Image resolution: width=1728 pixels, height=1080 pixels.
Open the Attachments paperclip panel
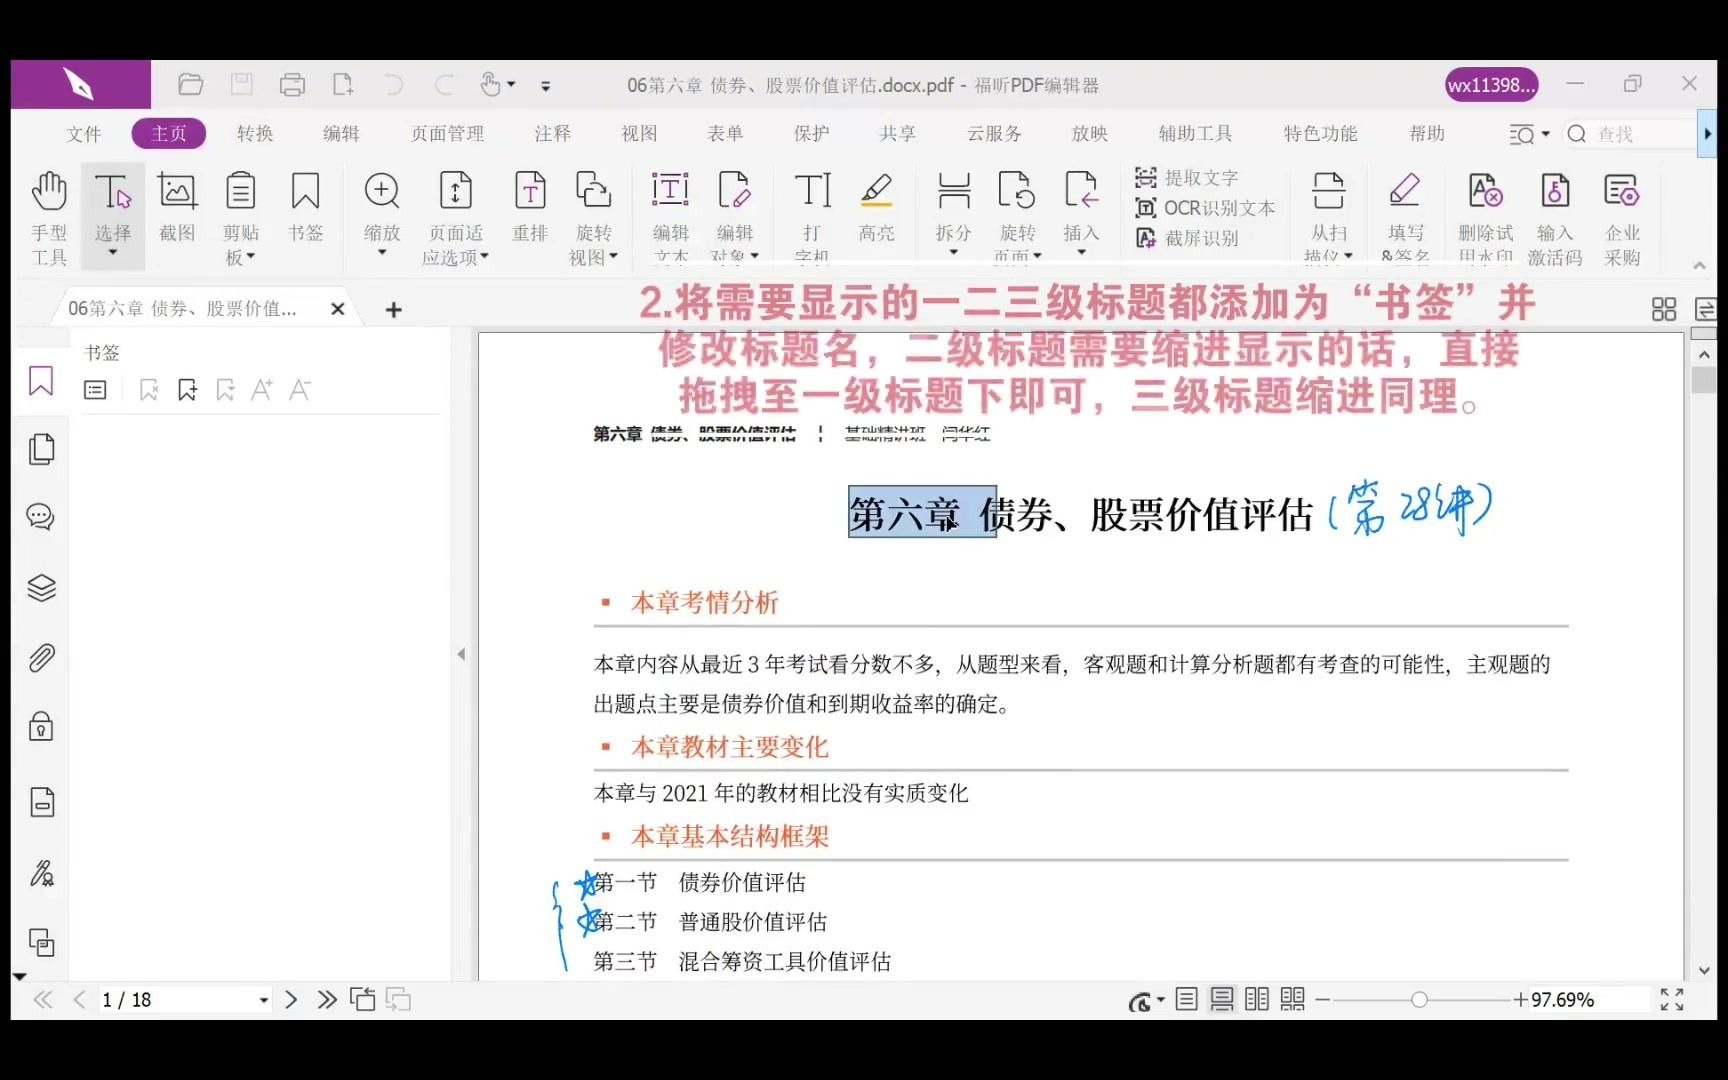point(41,658)
